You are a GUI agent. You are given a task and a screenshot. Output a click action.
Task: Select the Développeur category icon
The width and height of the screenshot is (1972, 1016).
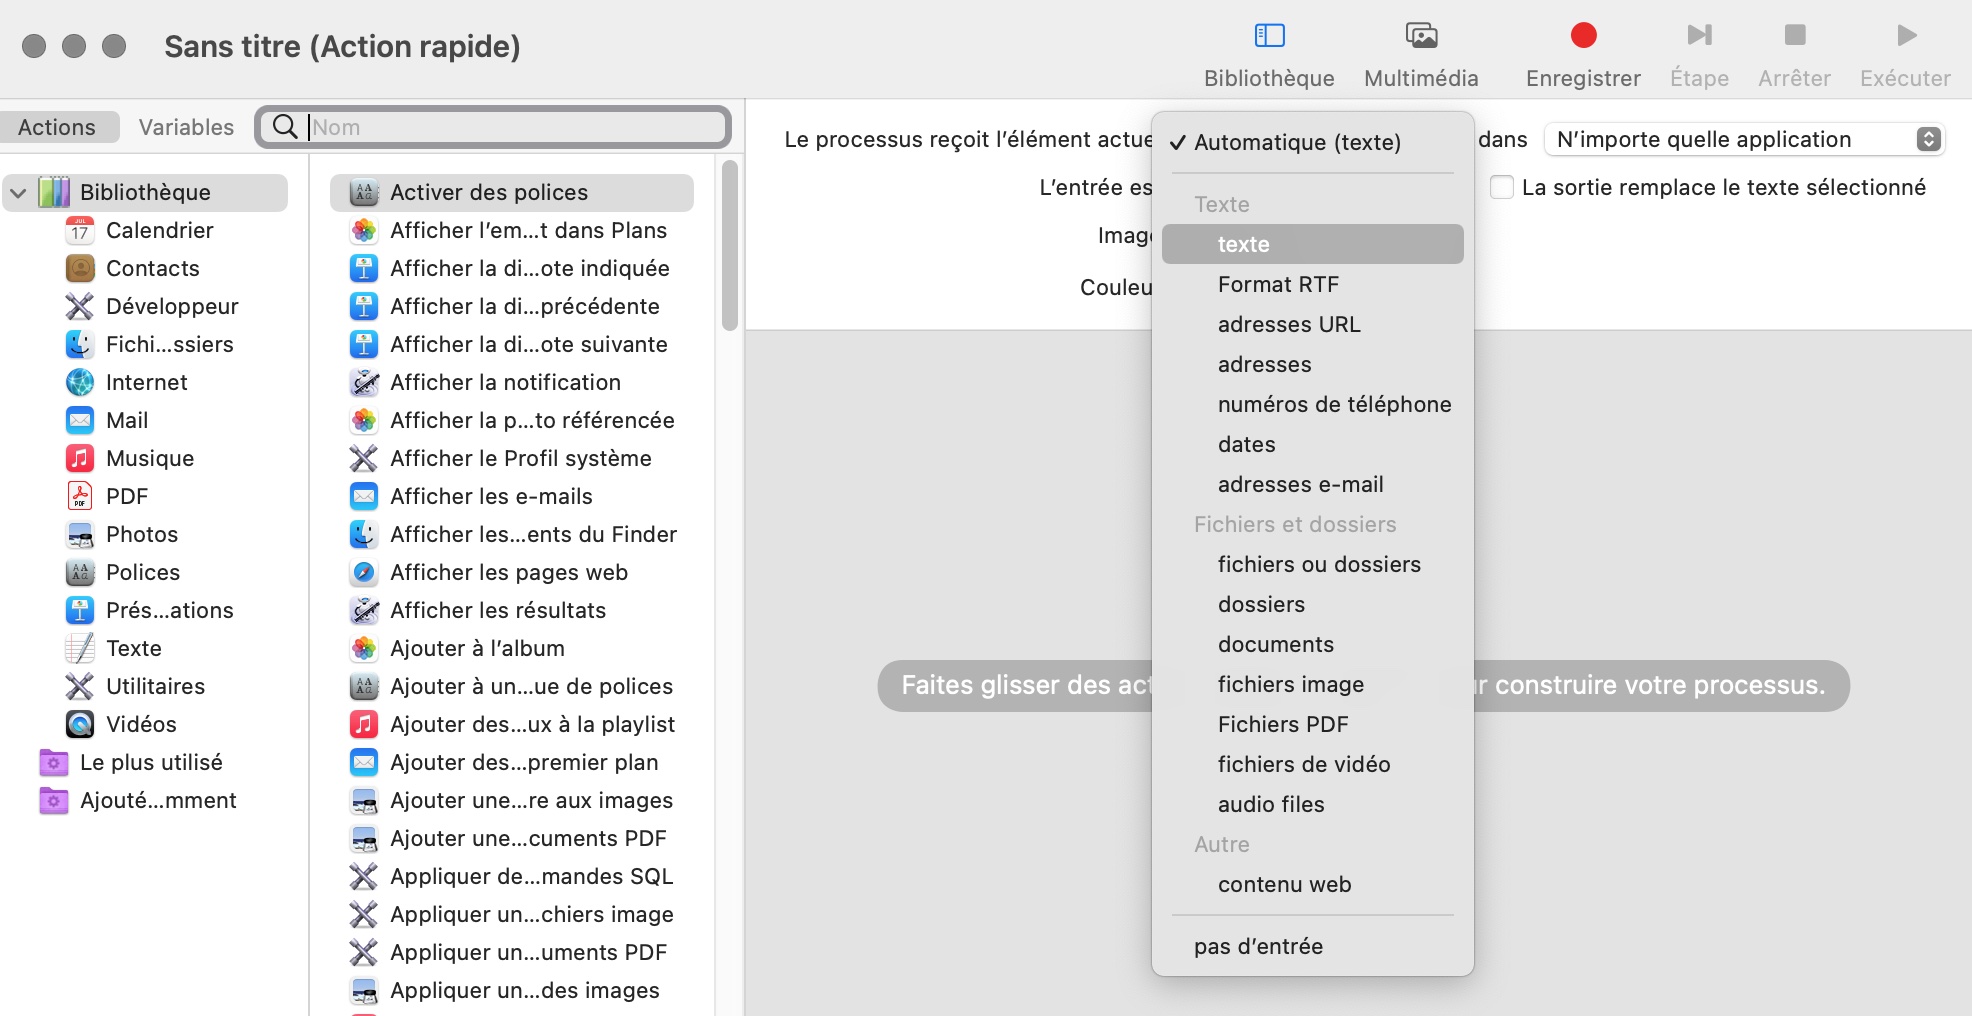click(80, 307)
